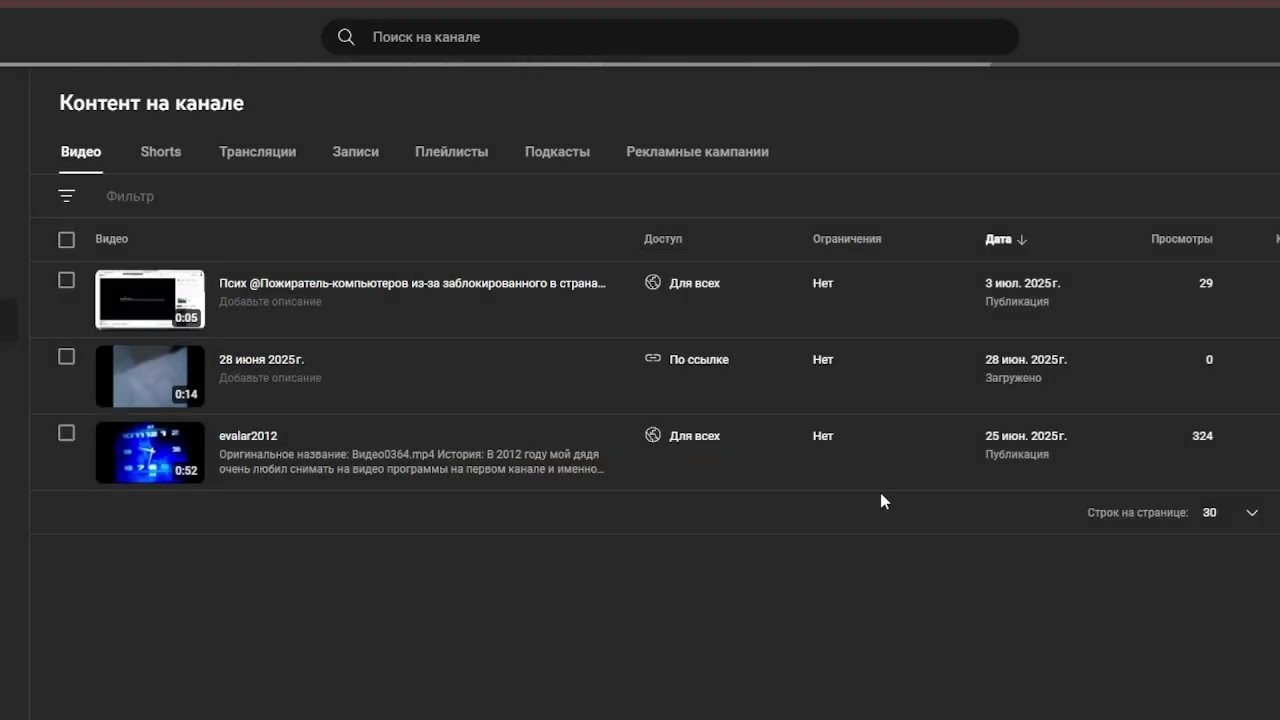Sort by the Дата column header
Viewport: 1280px width, 720px height.
click(998, 239)
